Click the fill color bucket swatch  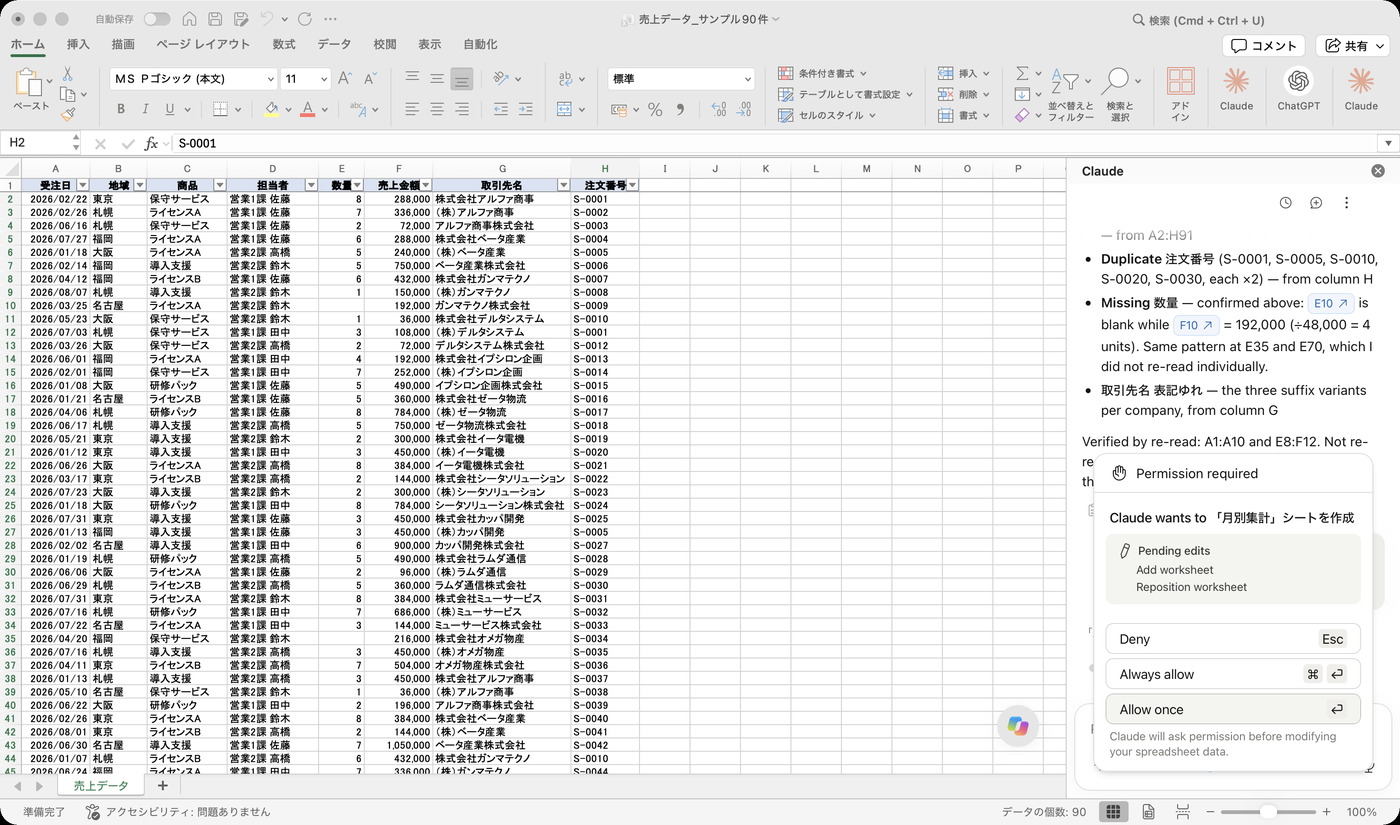point(271,109)
